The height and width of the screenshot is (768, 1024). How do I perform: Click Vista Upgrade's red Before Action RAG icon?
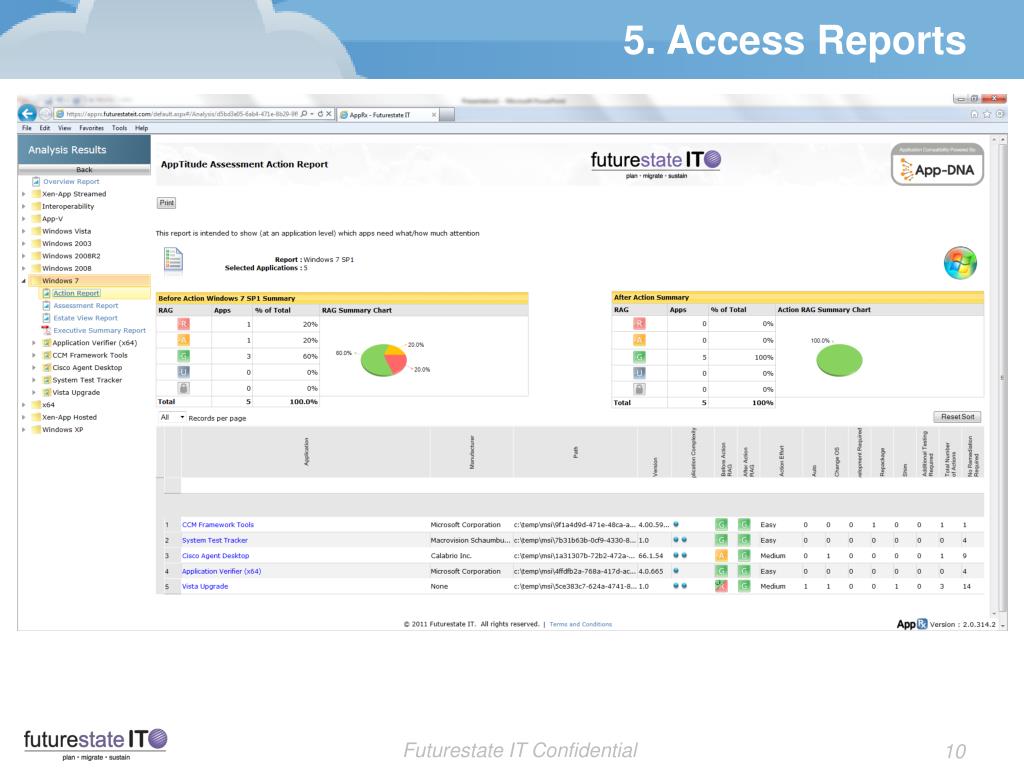pos(722,586)
